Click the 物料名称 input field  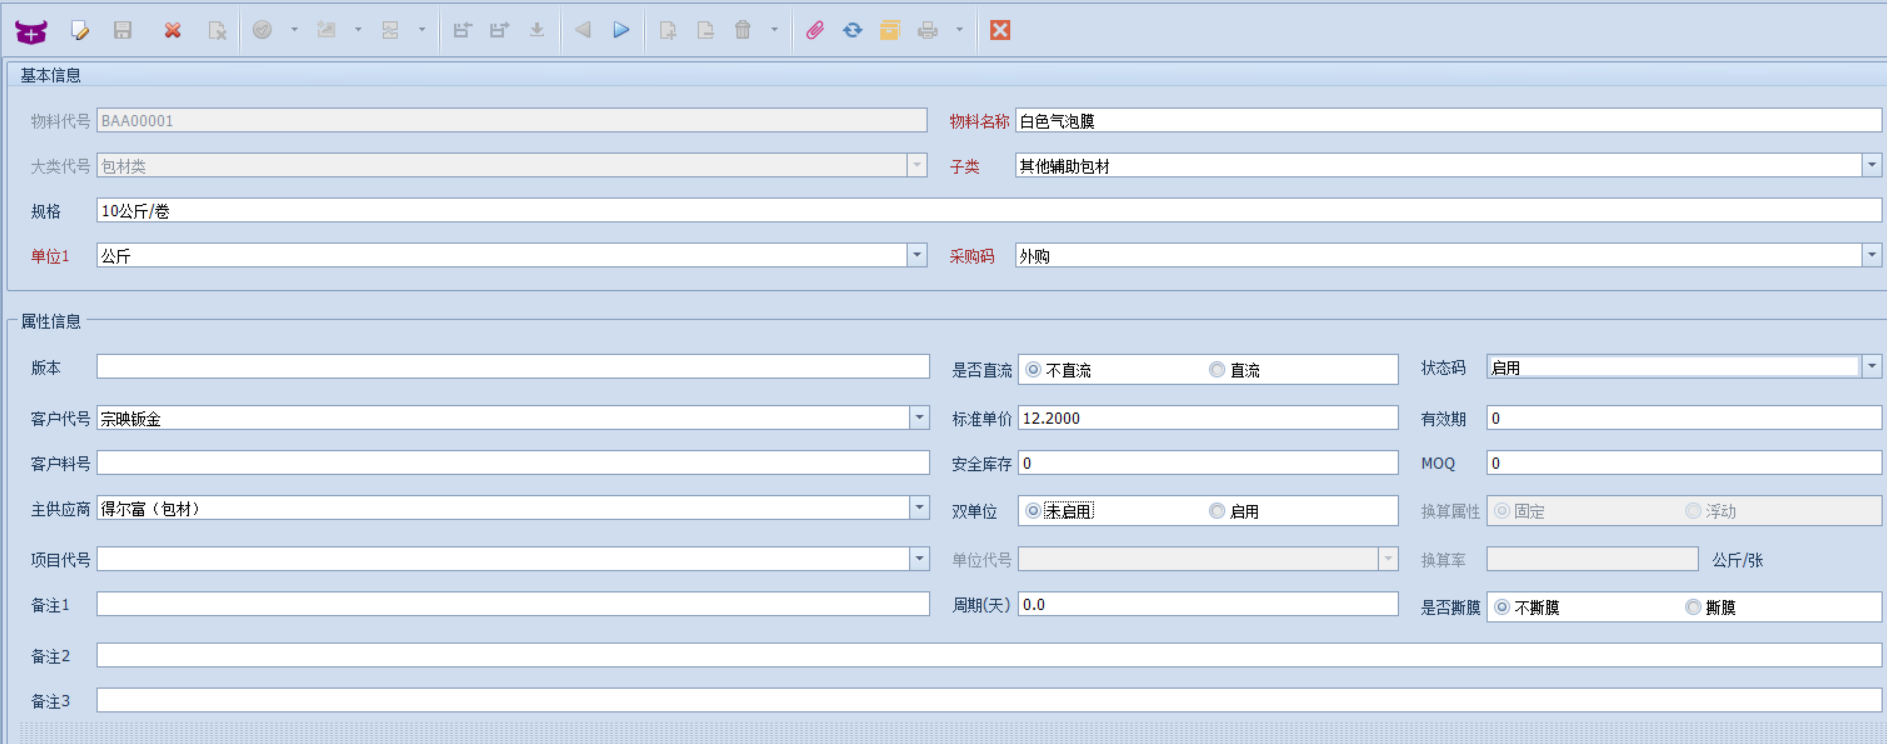coord(1448,121)
